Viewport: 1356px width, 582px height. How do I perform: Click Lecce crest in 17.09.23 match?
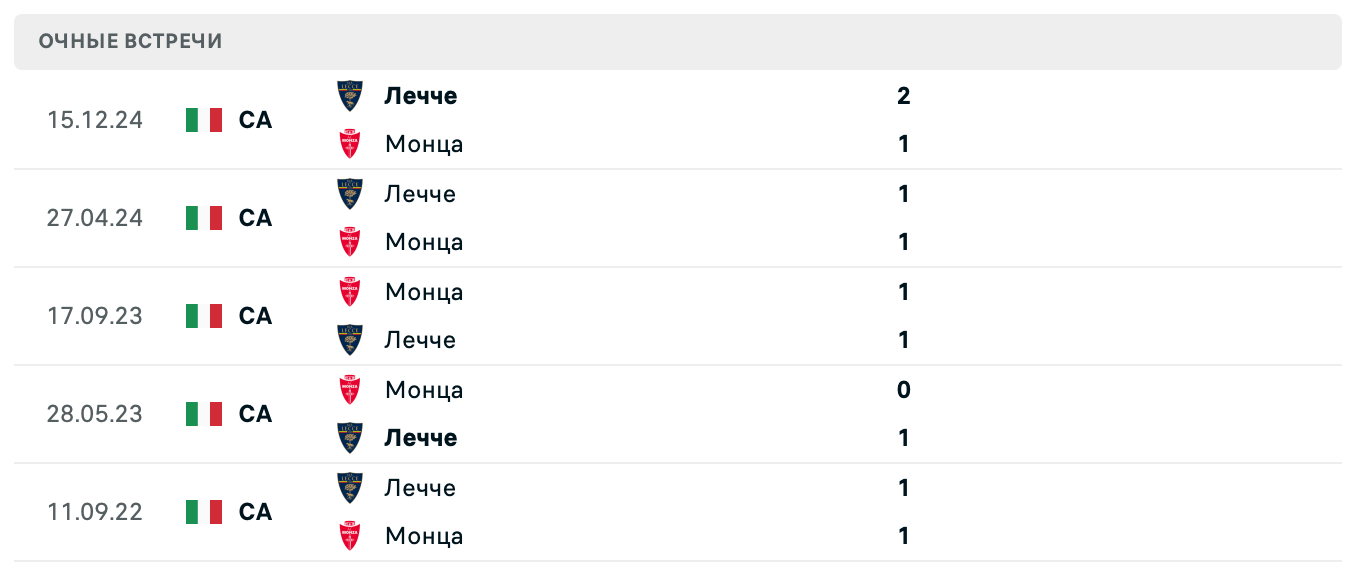click(350, 340)
